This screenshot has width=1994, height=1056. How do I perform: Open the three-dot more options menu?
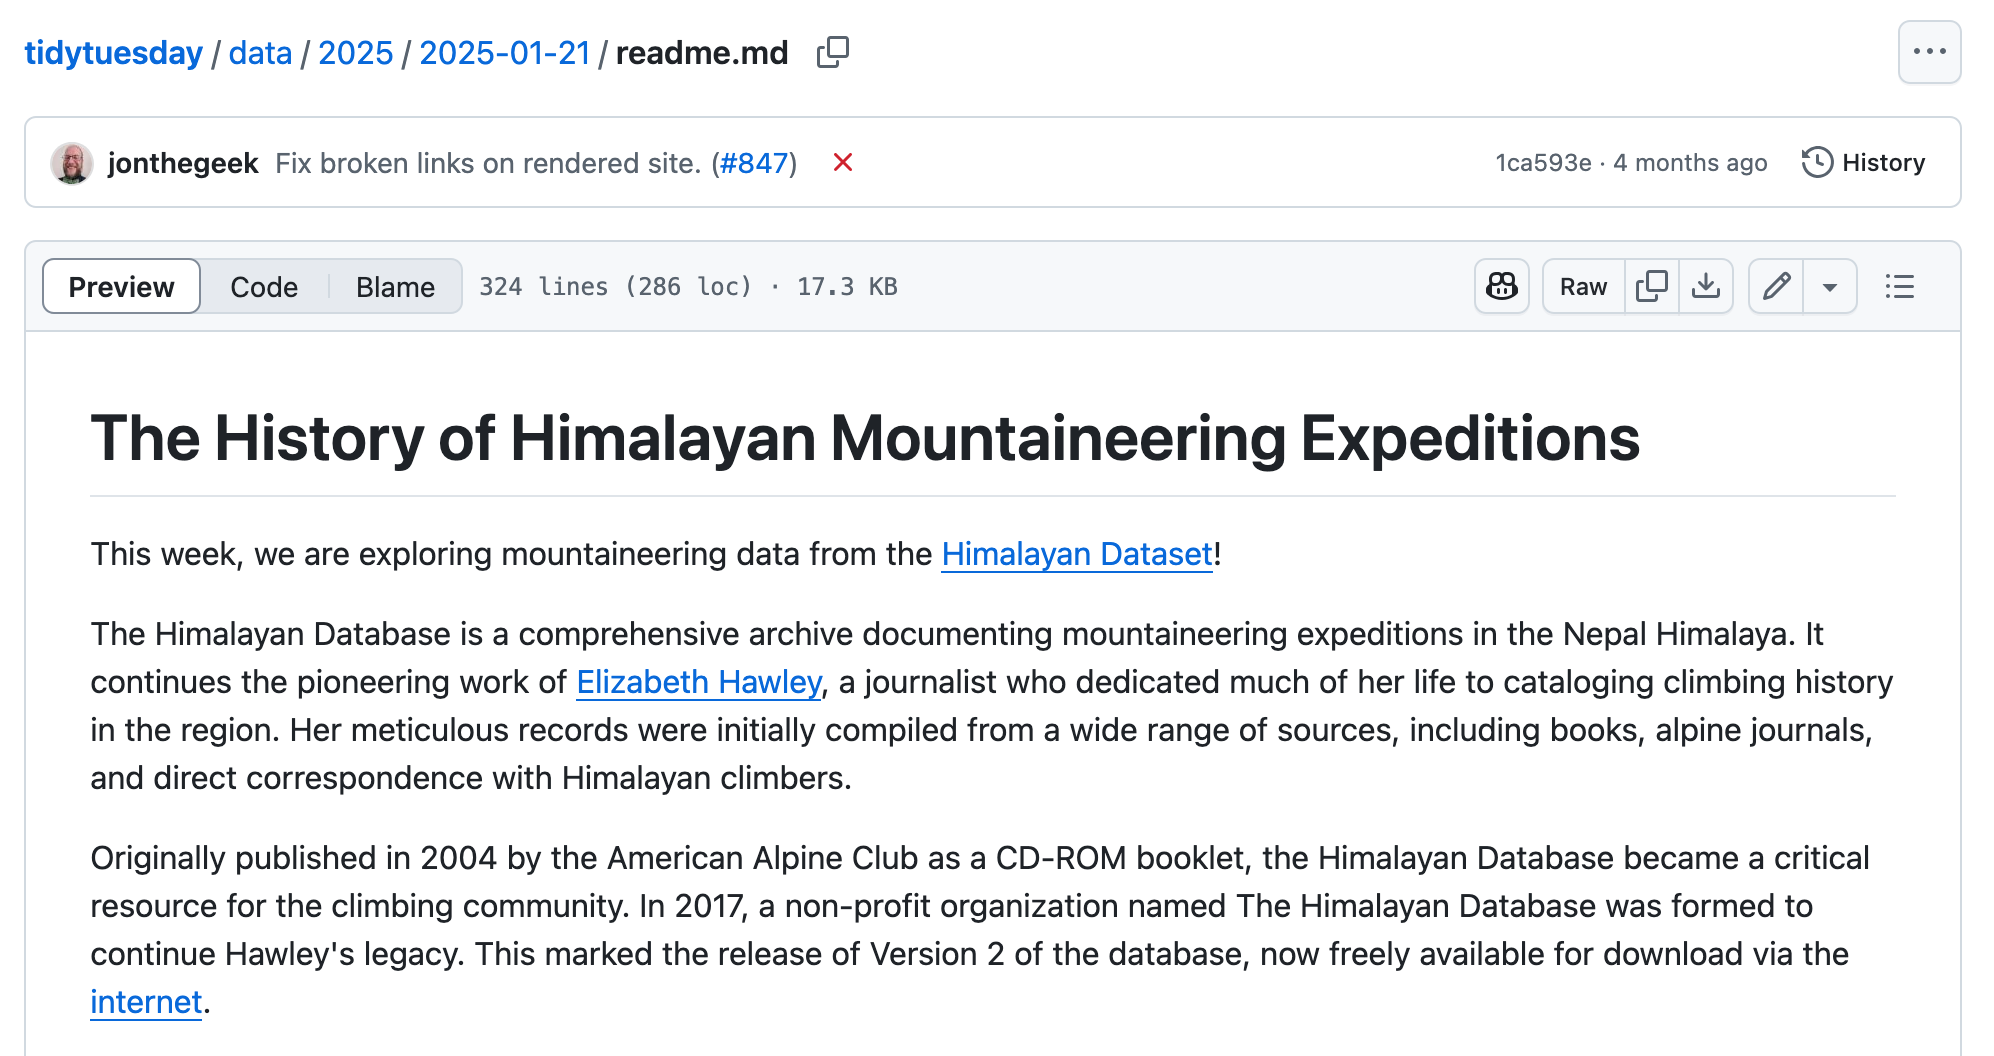(1928, 52)
